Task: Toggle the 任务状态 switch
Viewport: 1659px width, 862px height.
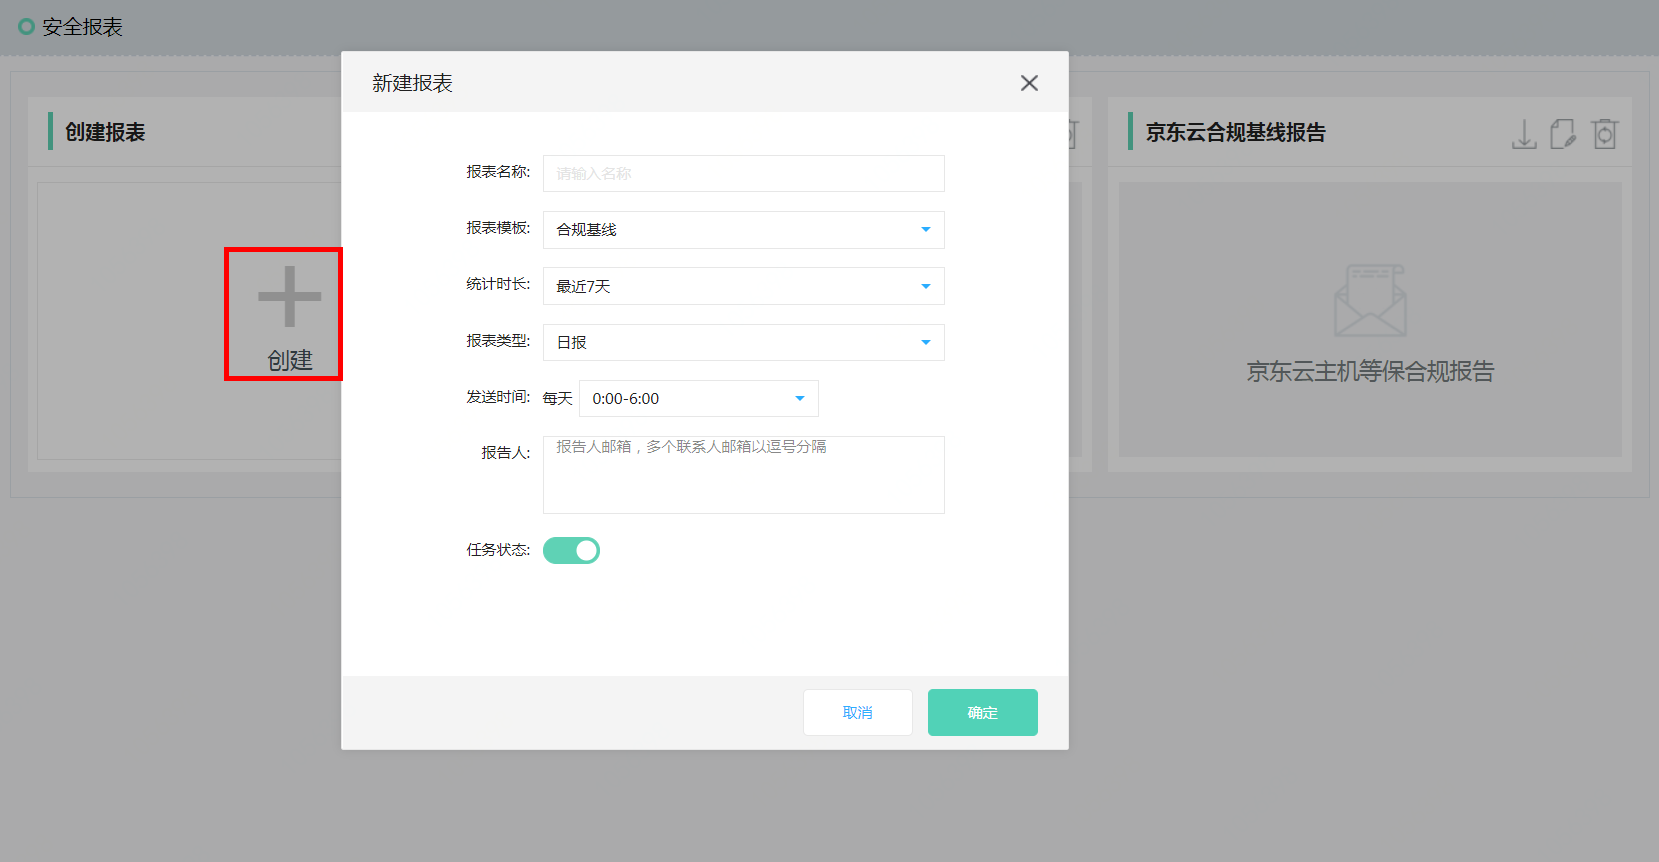Action: point(571,550)
